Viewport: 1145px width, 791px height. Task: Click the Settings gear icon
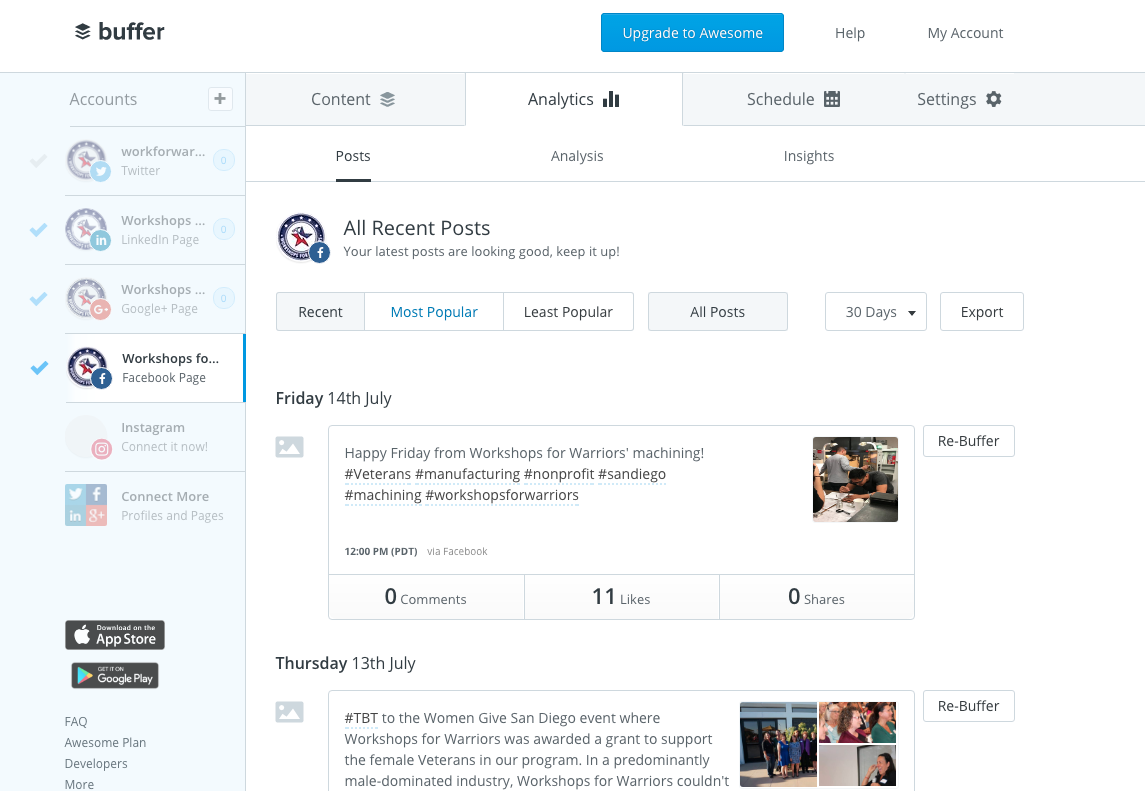(x=994, y=99)
